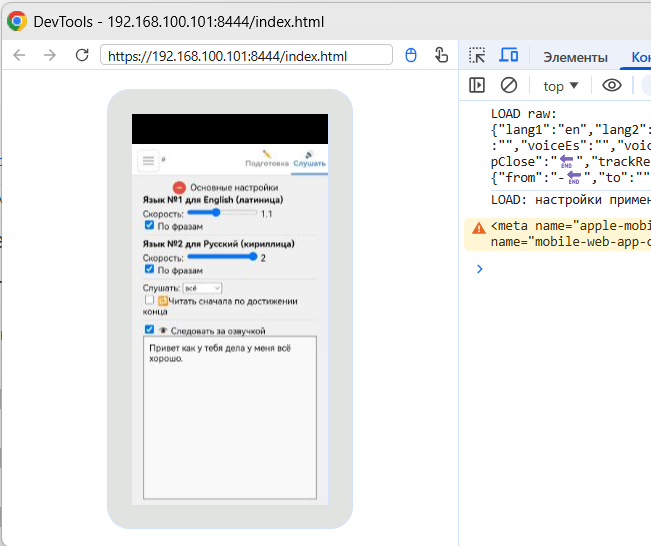The image size is (651, 546).
Task: Clear the console with the ban icon
Action: 509,86
